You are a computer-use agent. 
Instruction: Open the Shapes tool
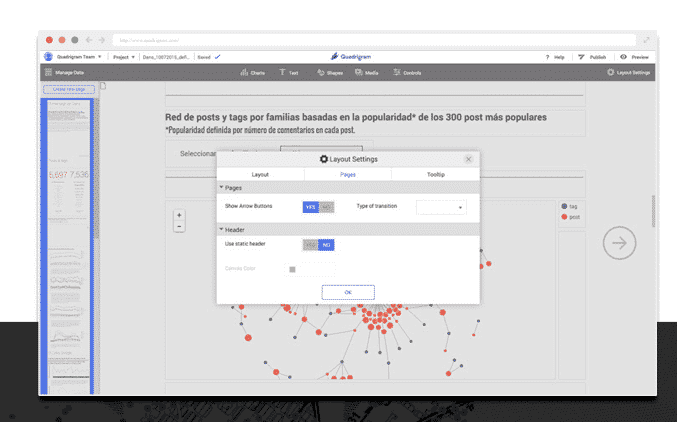pyautogui.click(x=328, y=73)
